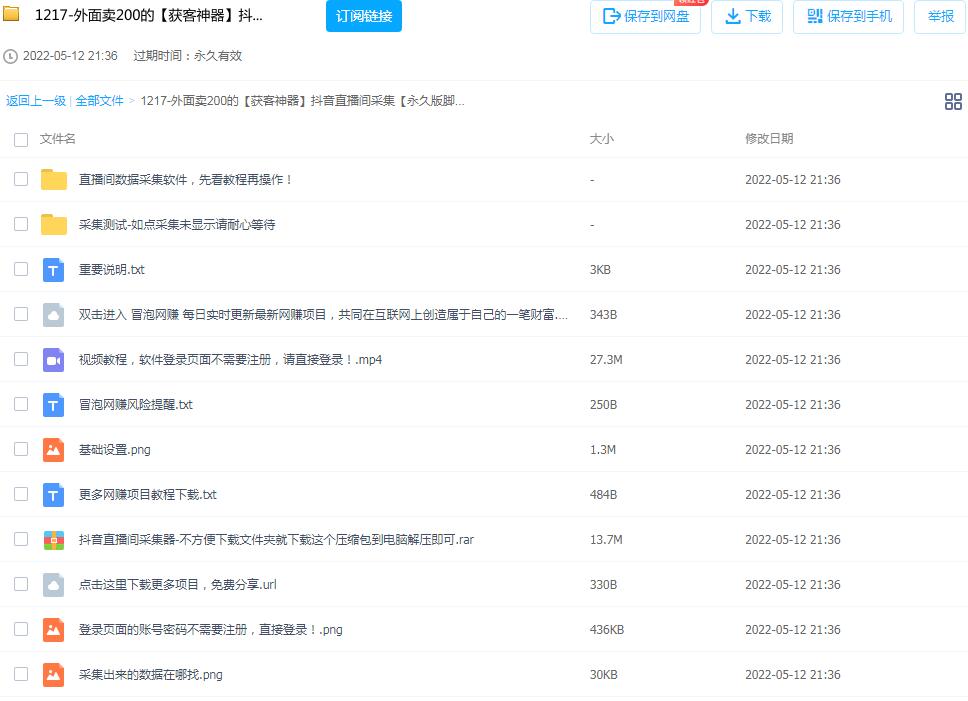Open folder 直播间数据采集软件，先看教程再操作！
Image resolution: width=968 pixels, height=701 pixels.
pyautogui.click(x=185, y=180)
